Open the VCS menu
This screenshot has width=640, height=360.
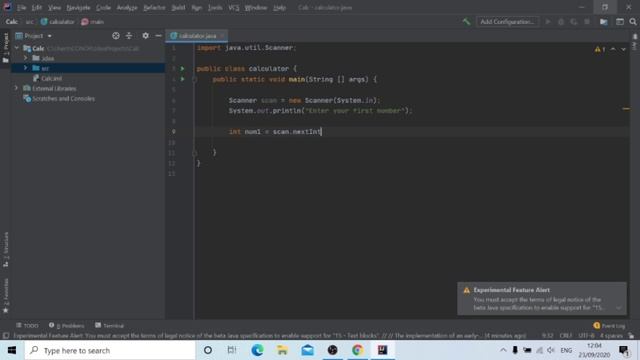pyautogui.click(x=234, y=7)
